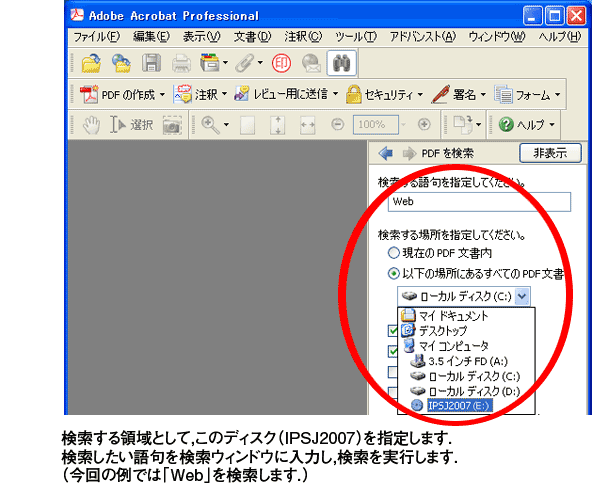Click the Print icon

[181, 64]
